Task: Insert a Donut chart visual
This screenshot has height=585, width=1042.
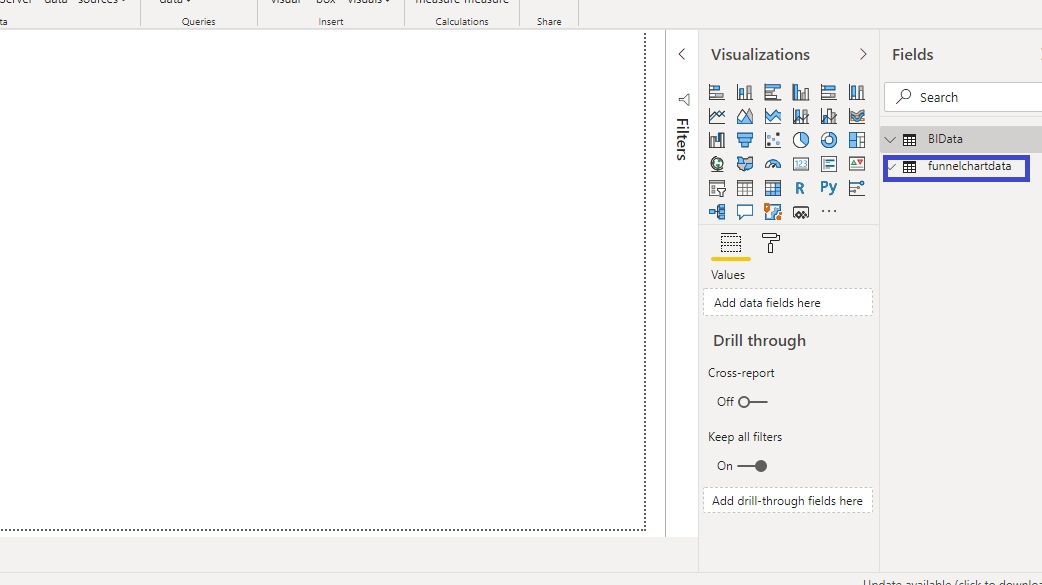Action: click(x=828, y=140)
